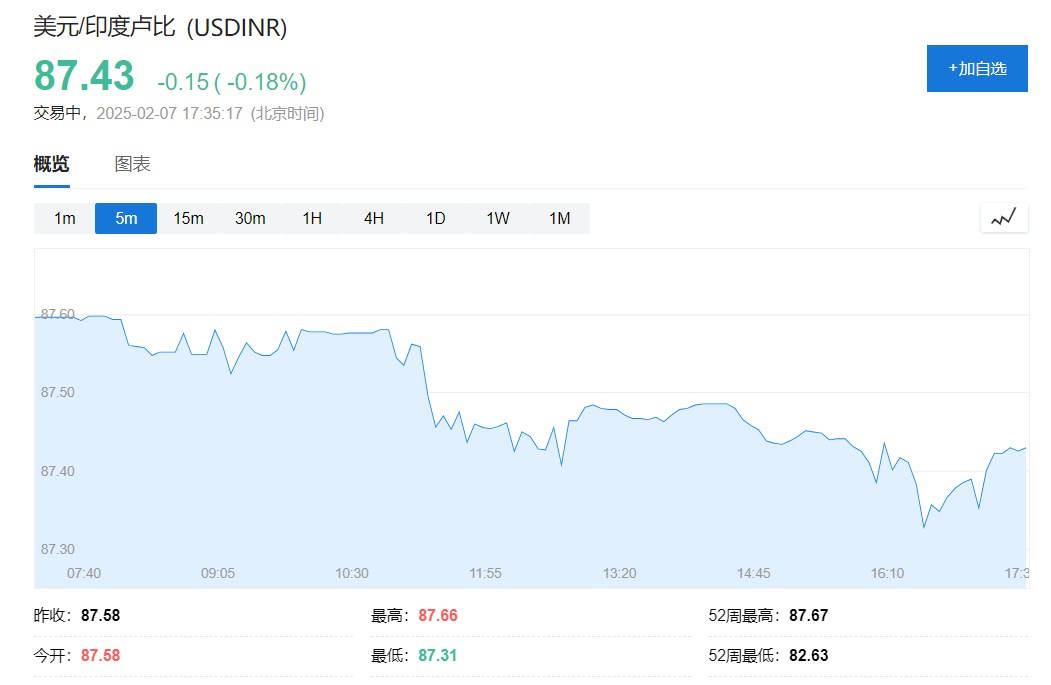This screenshot has width=1051, height=685.
Task: Click the 87.43 current price
Action: click(x=84, y=76)
